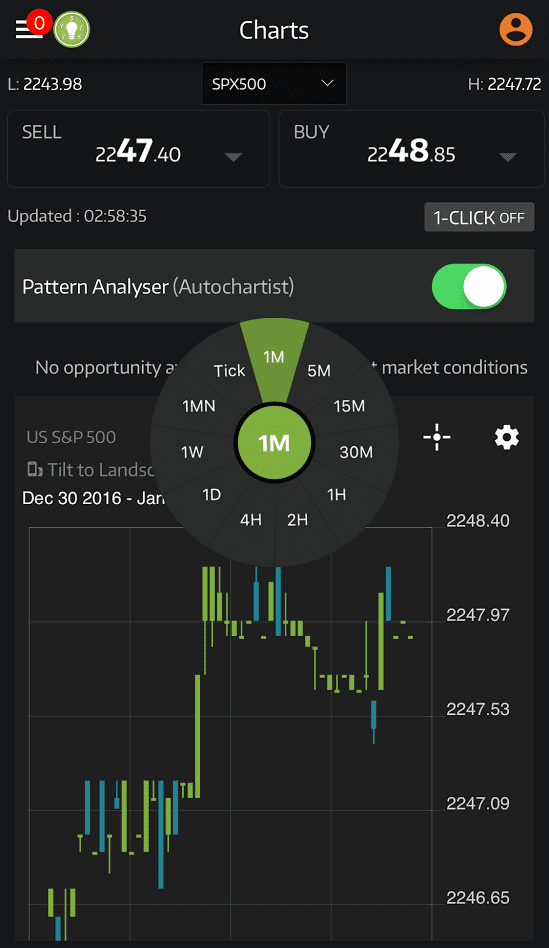The height and width of the screenshot is (948, 549).
Task: Select the 1W weekly timeframe
Action: tap(192, 452)
